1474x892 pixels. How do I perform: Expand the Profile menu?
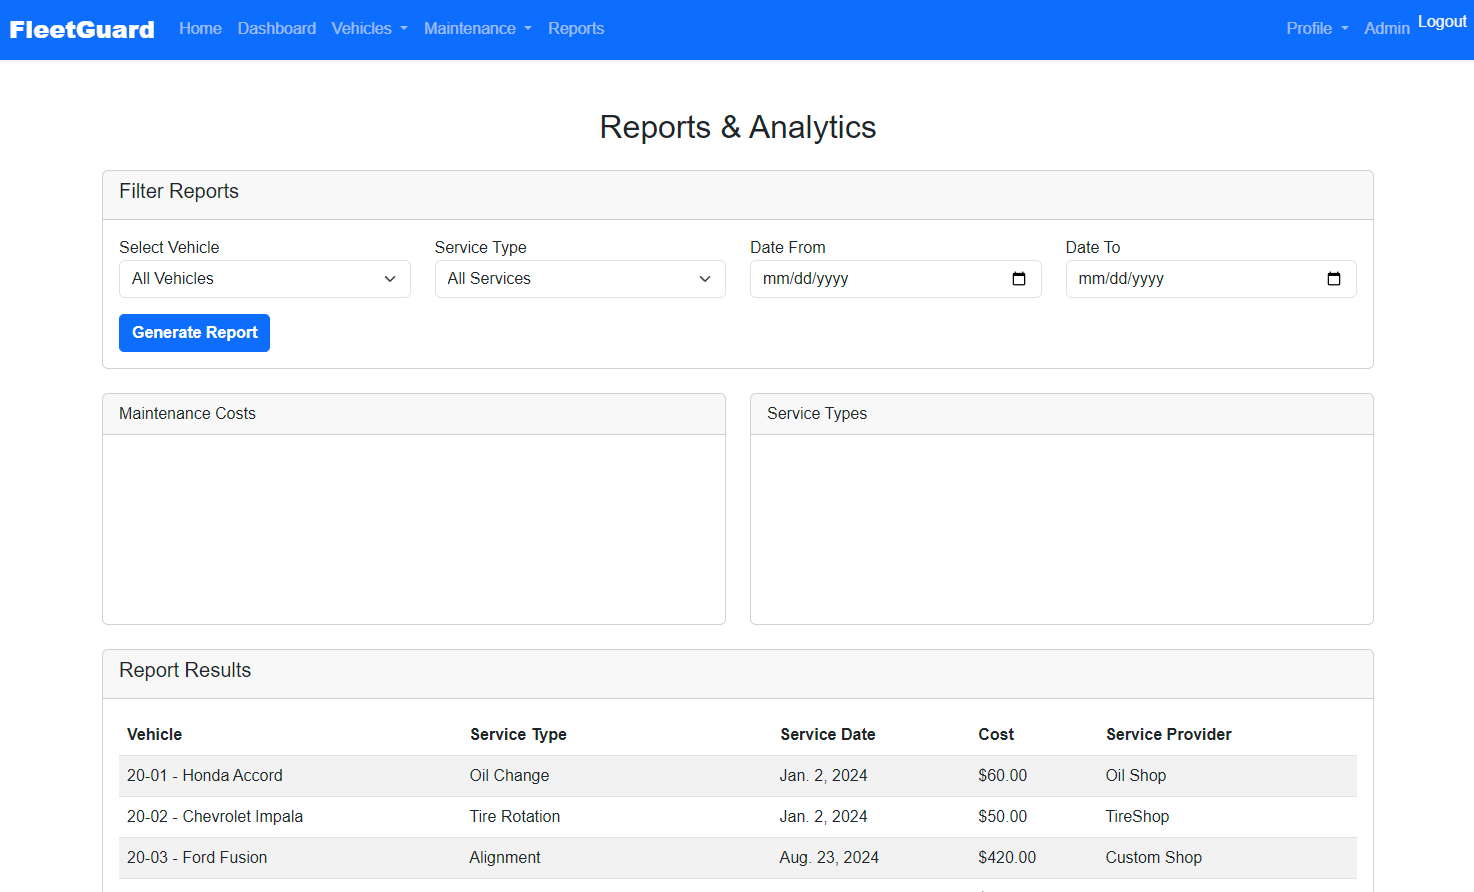(1316, 29)
